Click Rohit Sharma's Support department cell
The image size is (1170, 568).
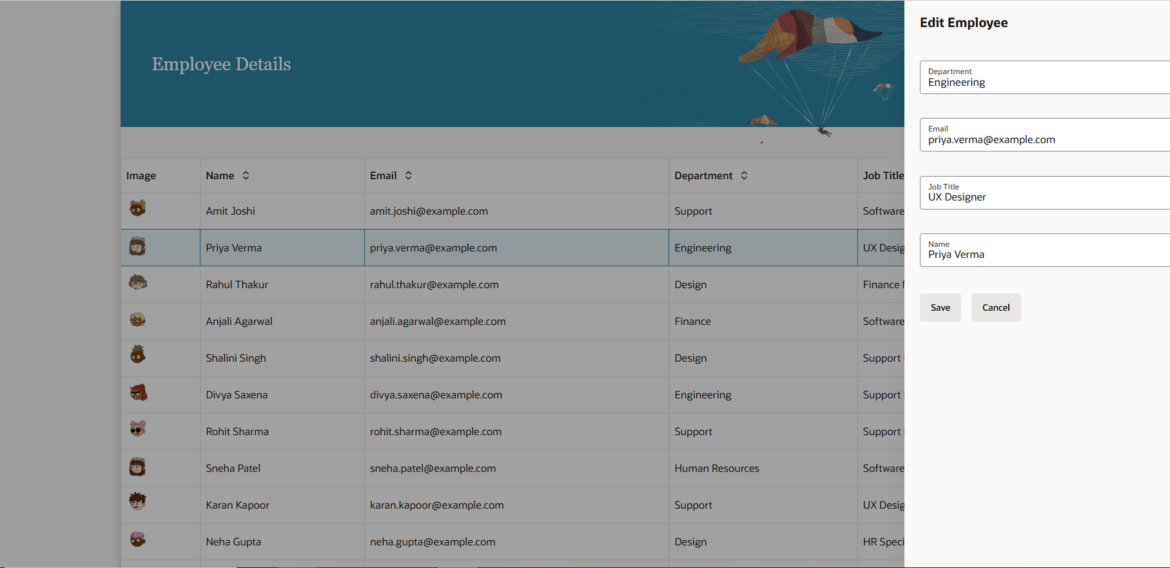point(763,431)
